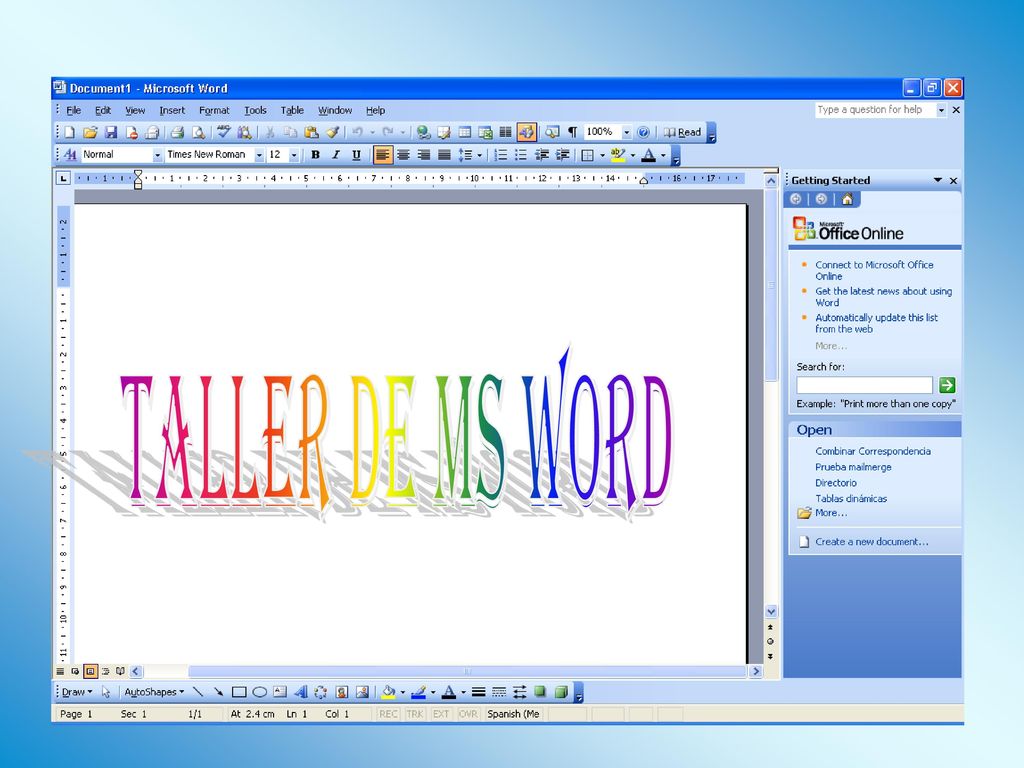The image size is (1024, 768).
Task: Open the Format menu
Action: point(214,110)
